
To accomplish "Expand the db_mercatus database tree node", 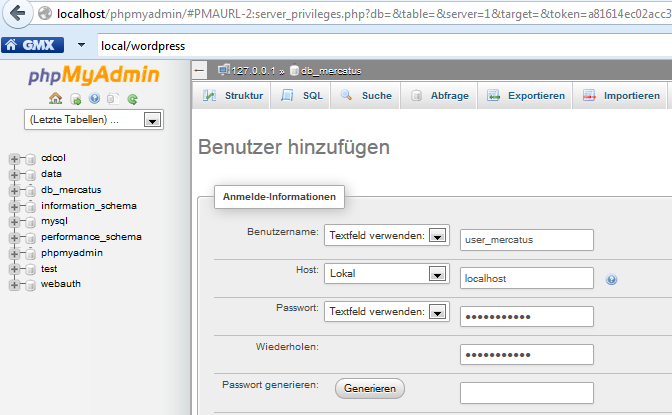I will point(15,189).
